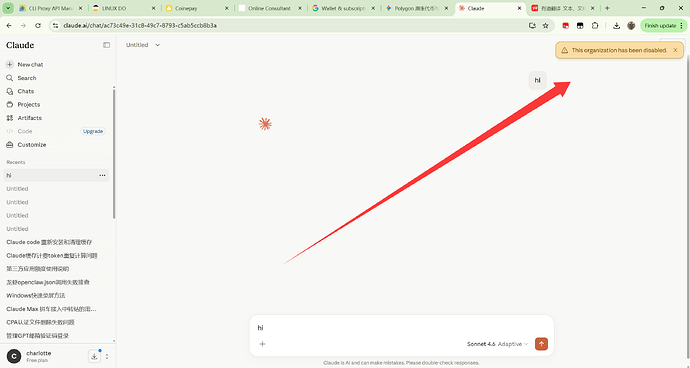This screenshot has width=690, height=368.
Task: Collapse the Claude sidebar panel
Action: coord(106,45)
